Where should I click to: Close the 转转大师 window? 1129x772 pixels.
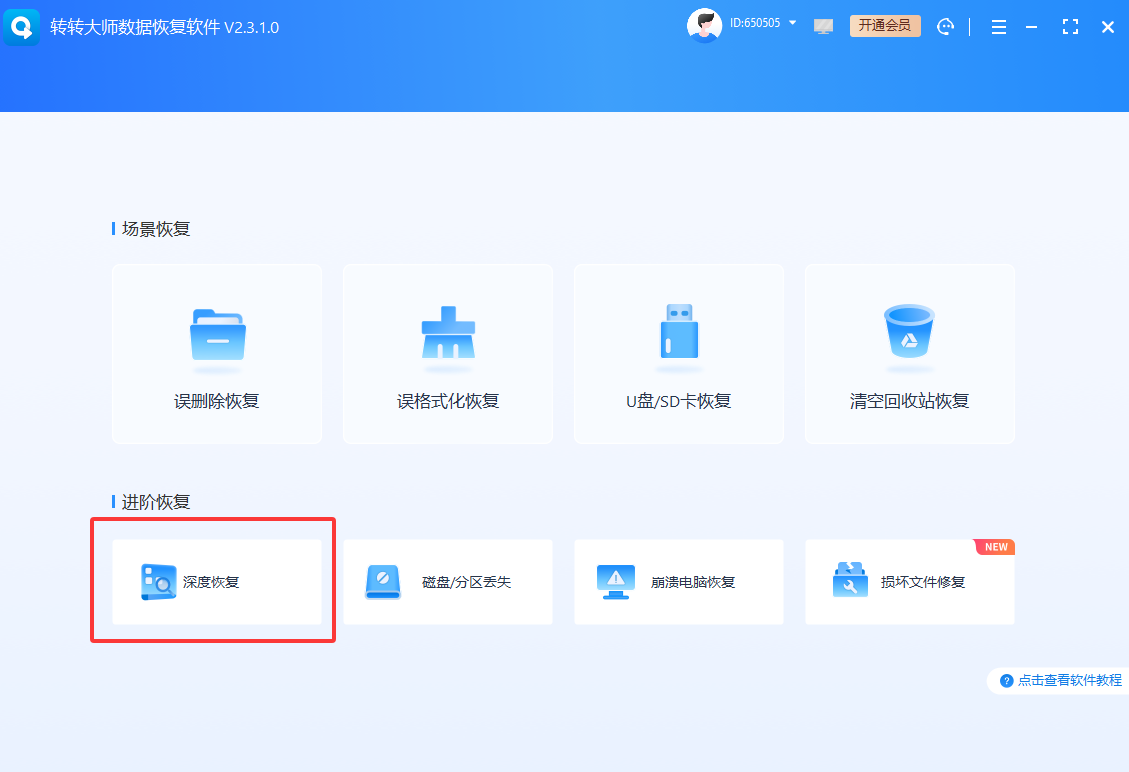pos(1108,27)
